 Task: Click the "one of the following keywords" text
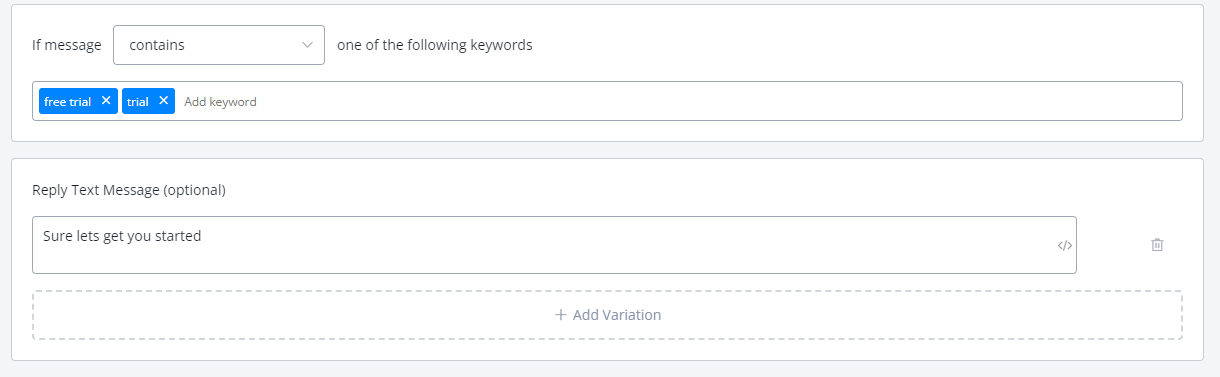pyautogui.click(x=435, y=45)
